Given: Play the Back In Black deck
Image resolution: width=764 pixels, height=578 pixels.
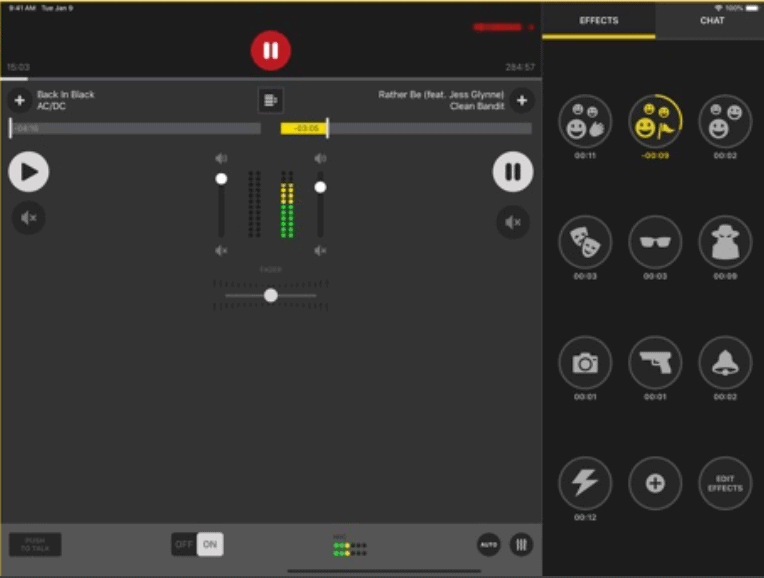Looking at the screenshot, I should [29, 172].
